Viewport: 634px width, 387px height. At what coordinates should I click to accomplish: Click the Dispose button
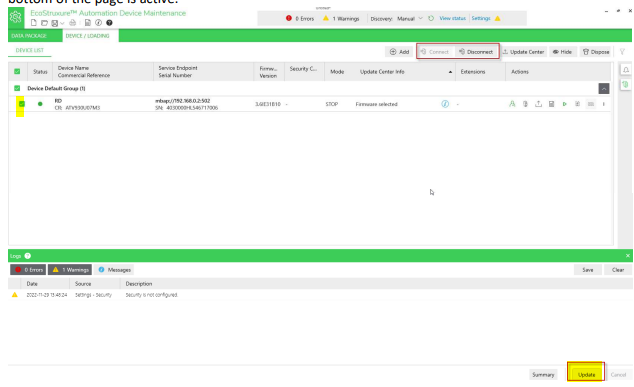pyautogui.click(x=596, y=52)
